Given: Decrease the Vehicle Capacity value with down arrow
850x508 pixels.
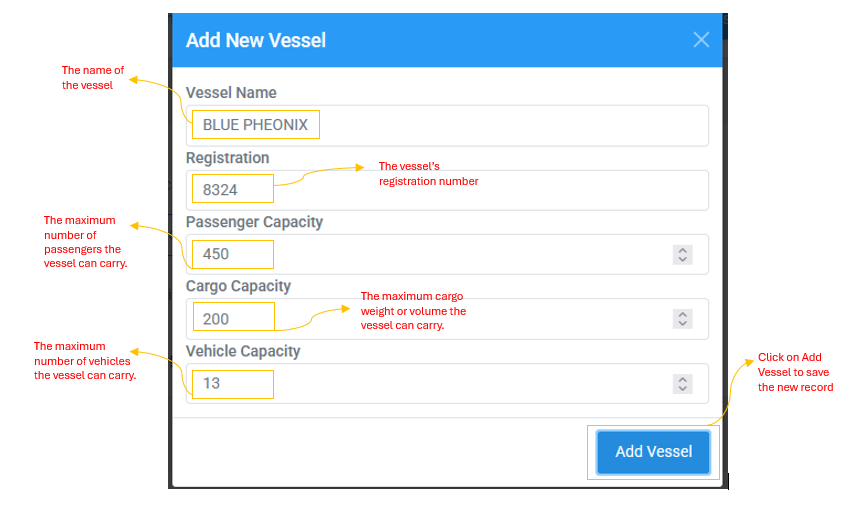Looking at the screenshot, I should tap(683, 389).
